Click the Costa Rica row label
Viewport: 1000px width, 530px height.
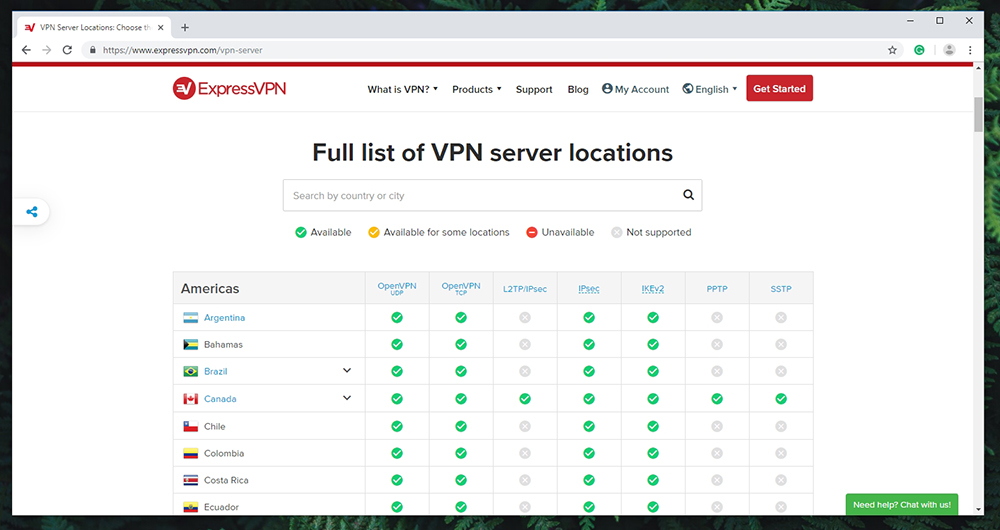click(x=226, y=480)
